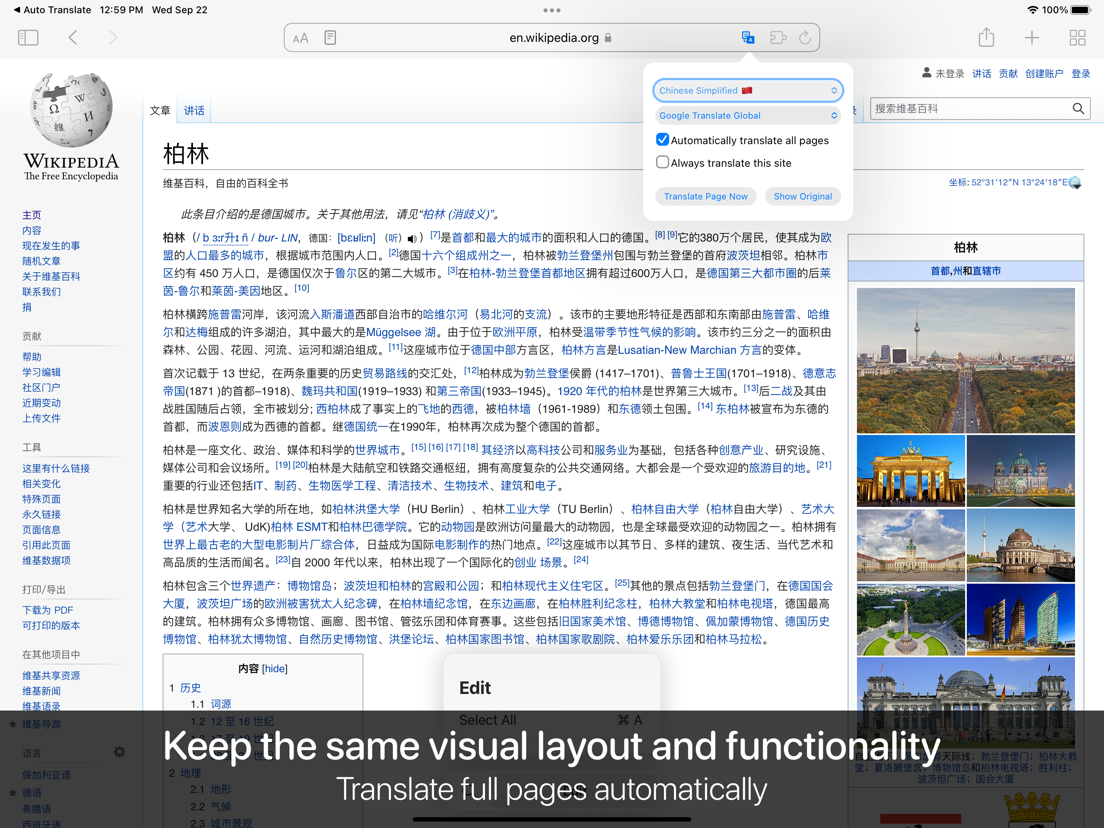Check Always translate this site
Image resolution: width=1104 pixels, height=828 pixels.
(x=663, y=162)
